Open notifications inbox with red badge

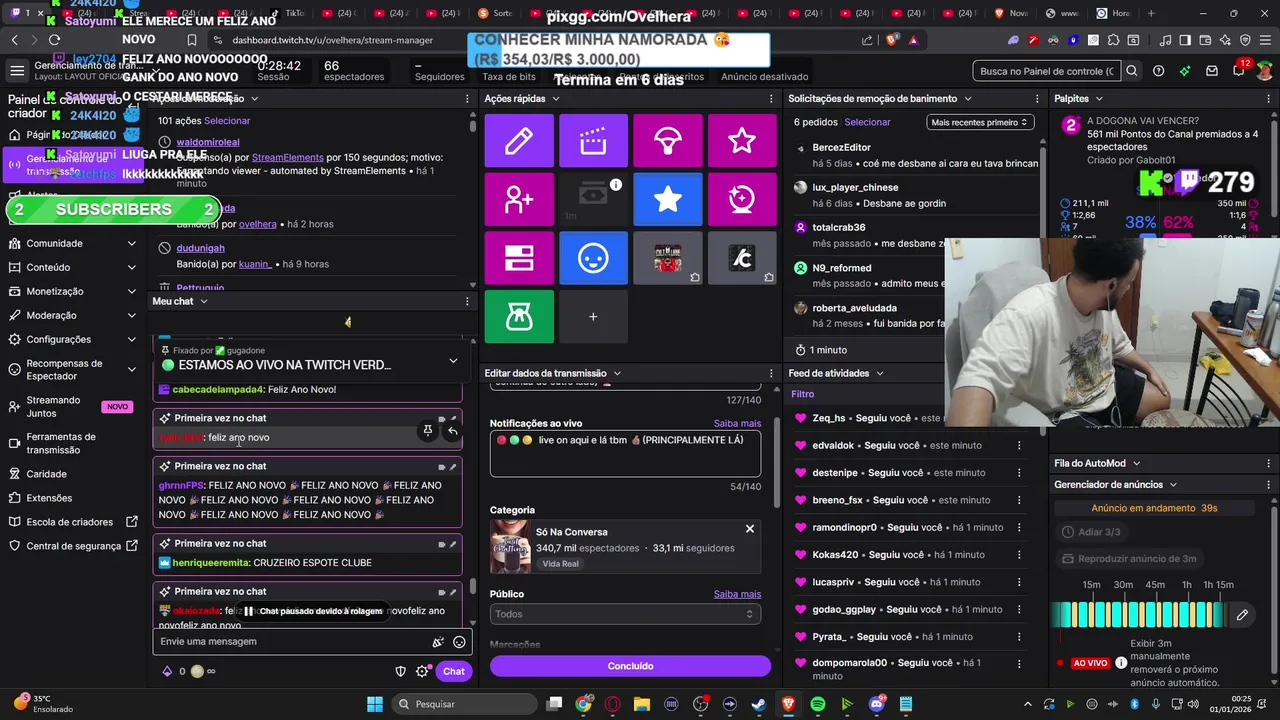pyautogui.click(x=1239, y=70)
